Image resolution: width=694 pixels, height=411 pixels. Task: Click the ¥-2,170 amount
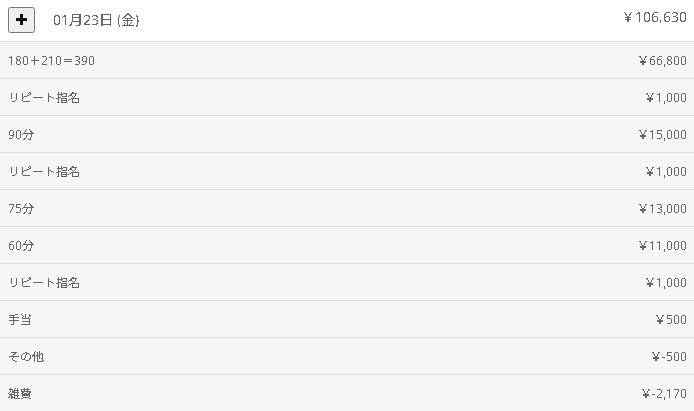tap(664, 394)
